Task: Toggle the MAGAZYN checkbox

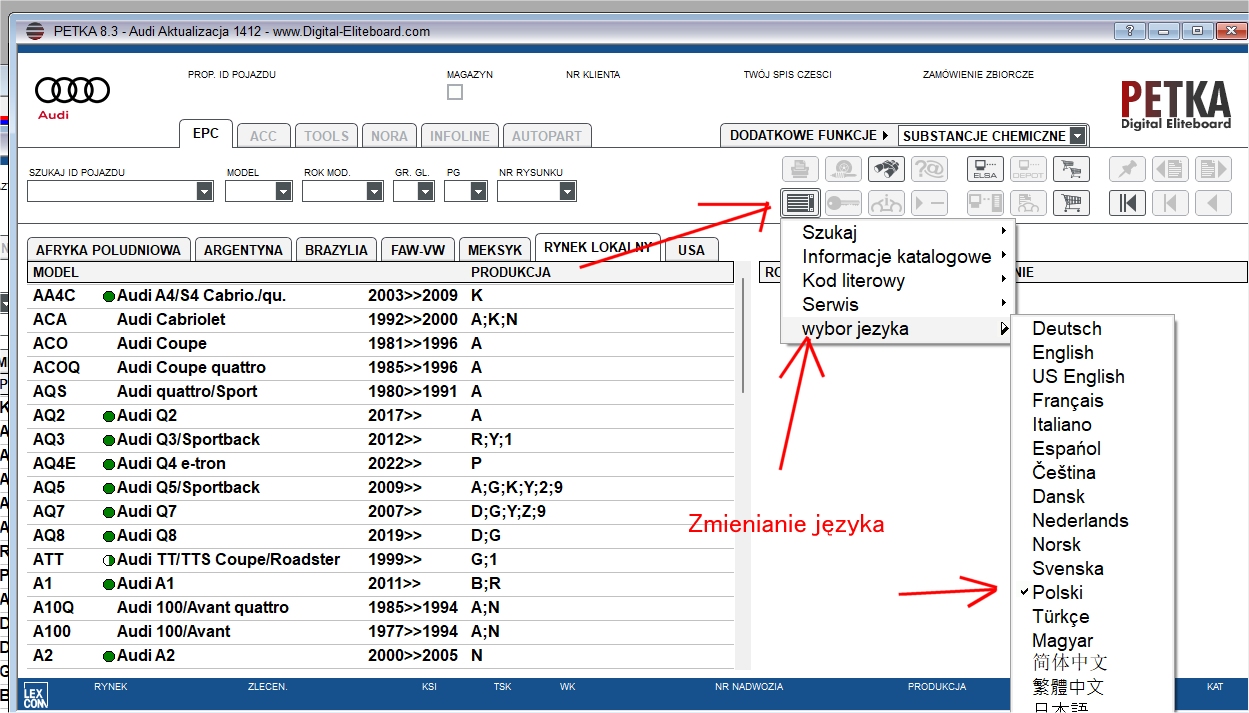Action: (455, 92)
